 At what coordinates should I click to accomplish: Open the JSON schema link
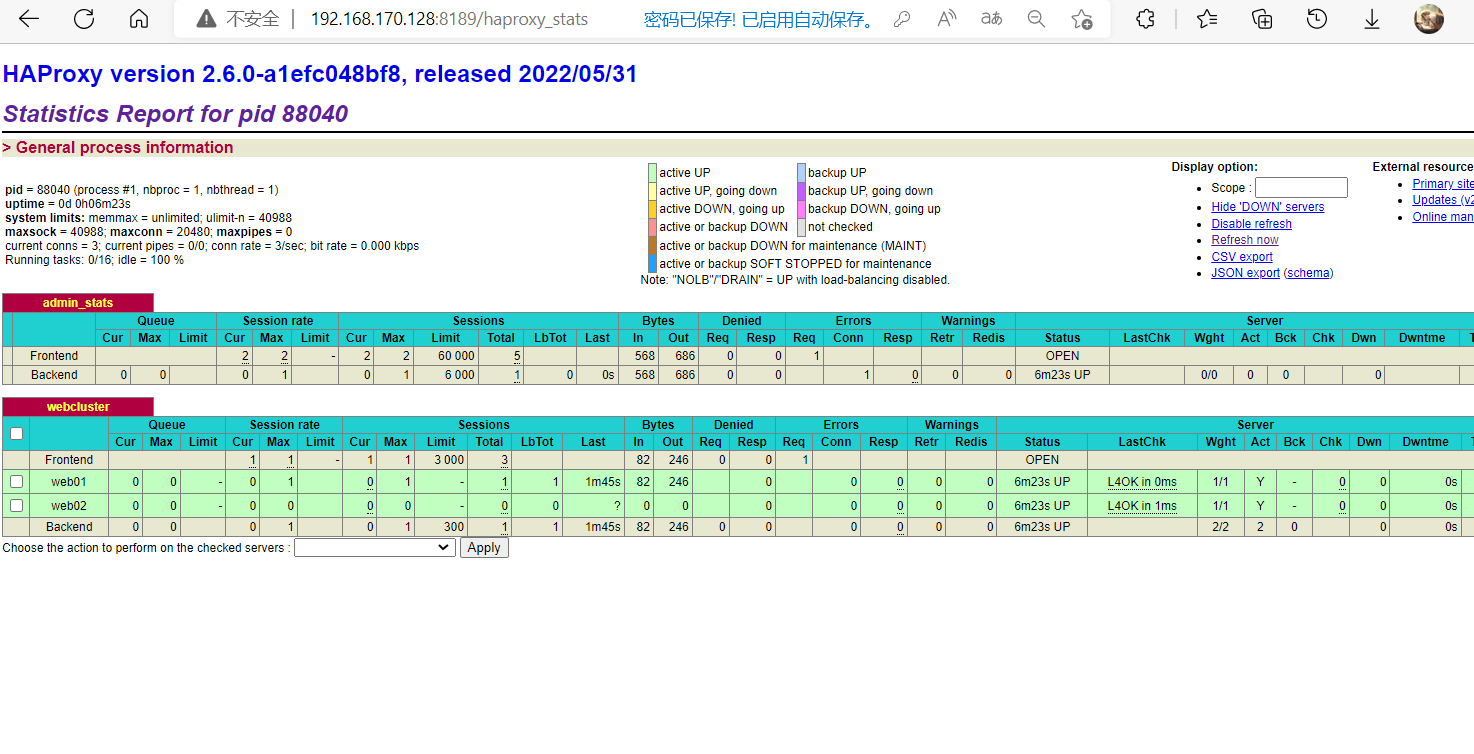(x=1309, y=273)
